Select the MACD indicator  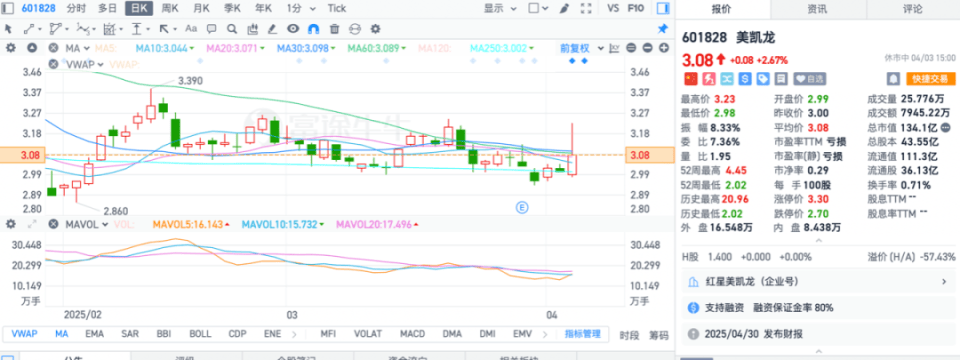tap(413, 334)
